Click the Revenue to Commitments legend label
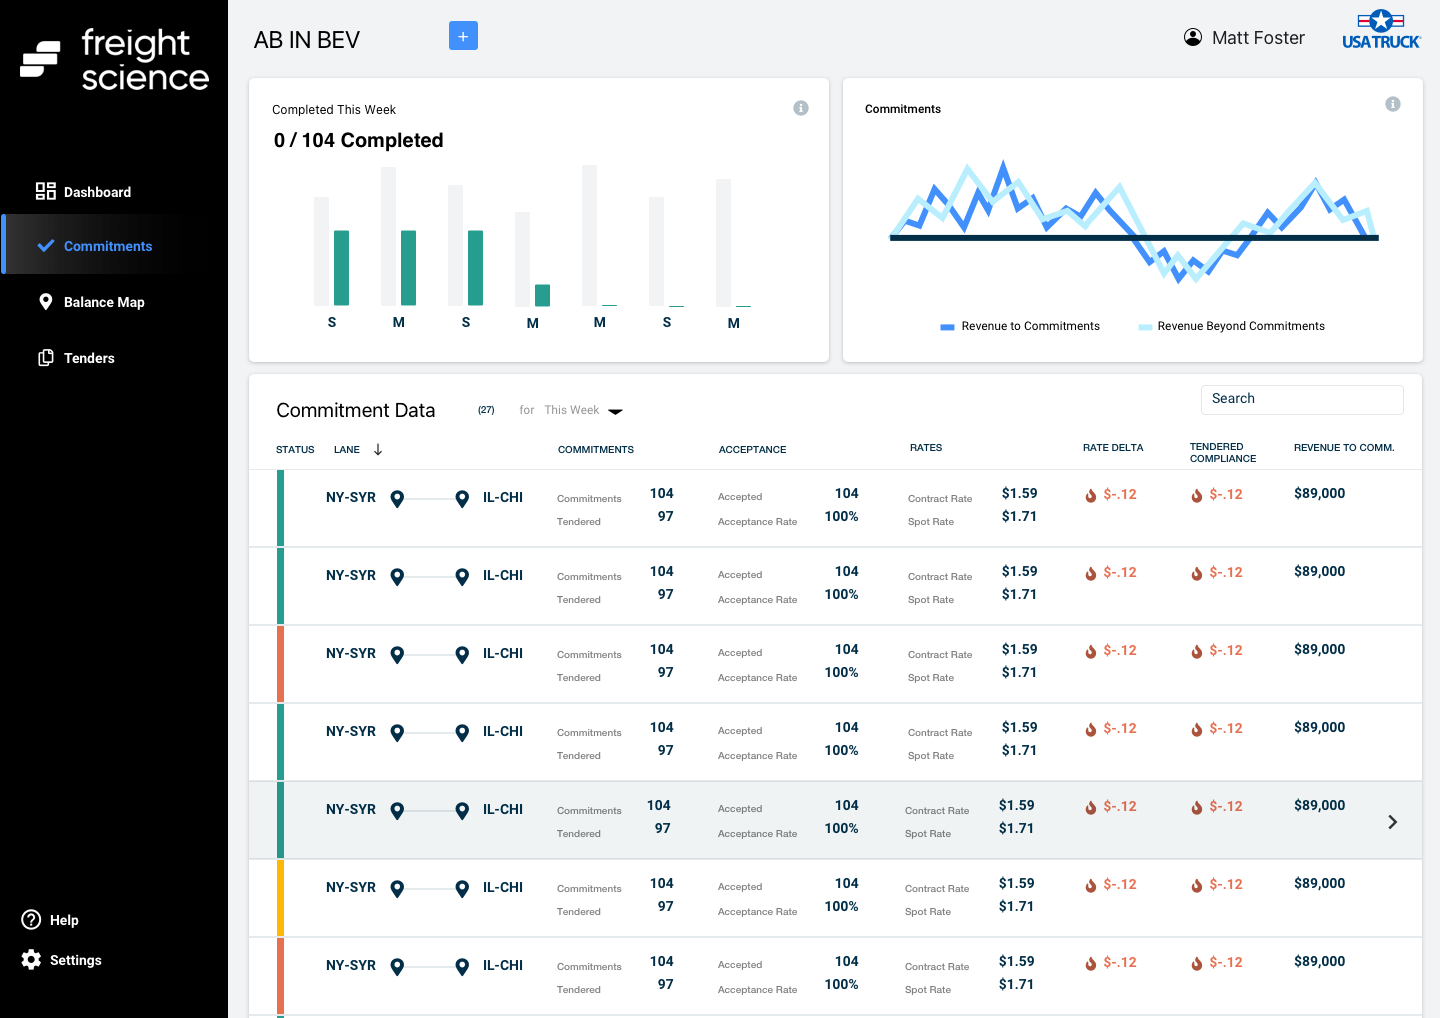 pos(1030,326)
